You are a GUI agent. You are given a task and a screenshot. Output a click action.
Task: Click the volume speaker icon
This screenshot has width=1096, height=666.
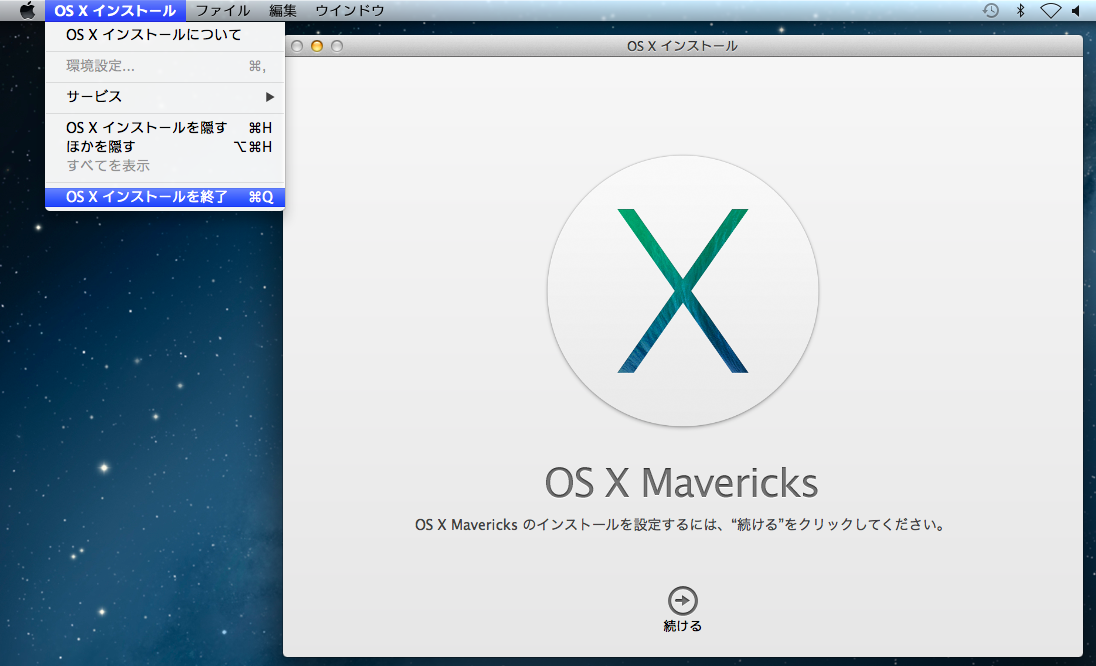(x=1076, y=10)
